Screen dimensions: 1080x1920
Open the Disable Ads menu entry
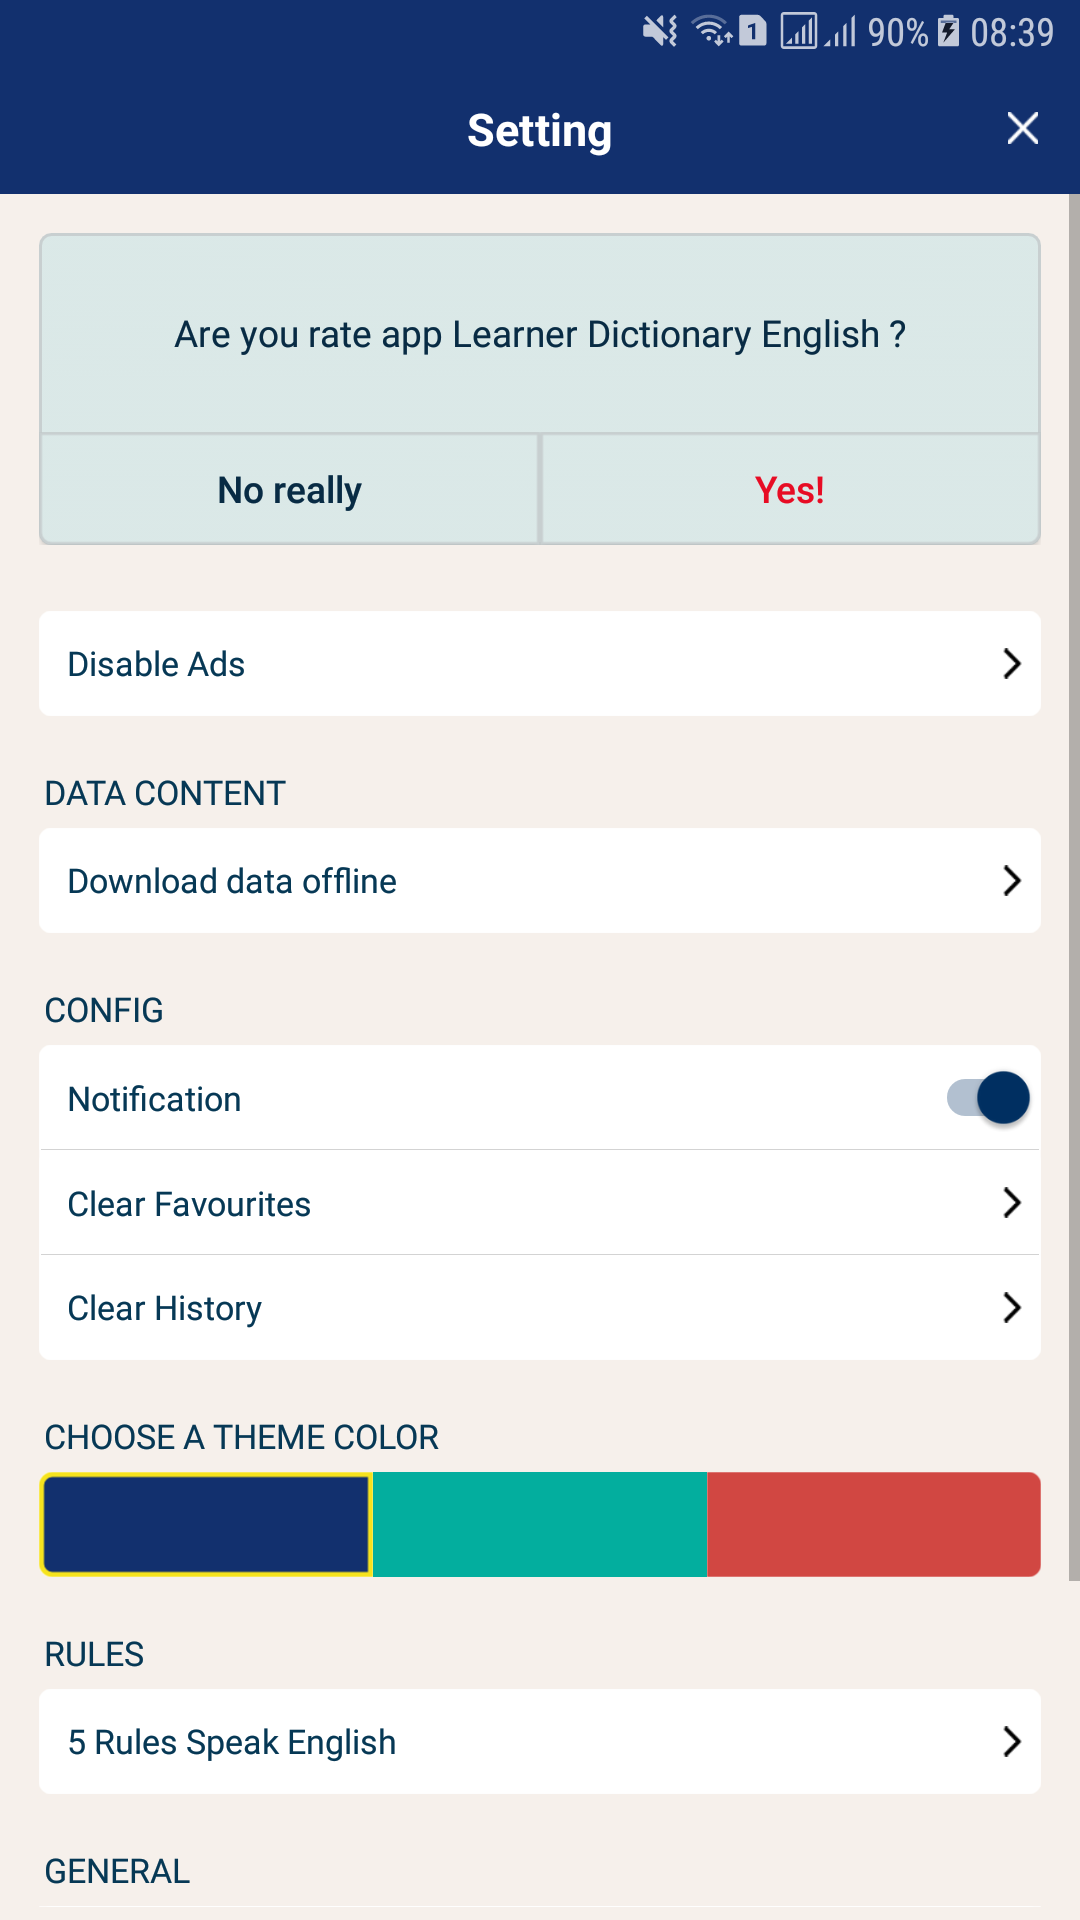(540, 664)
